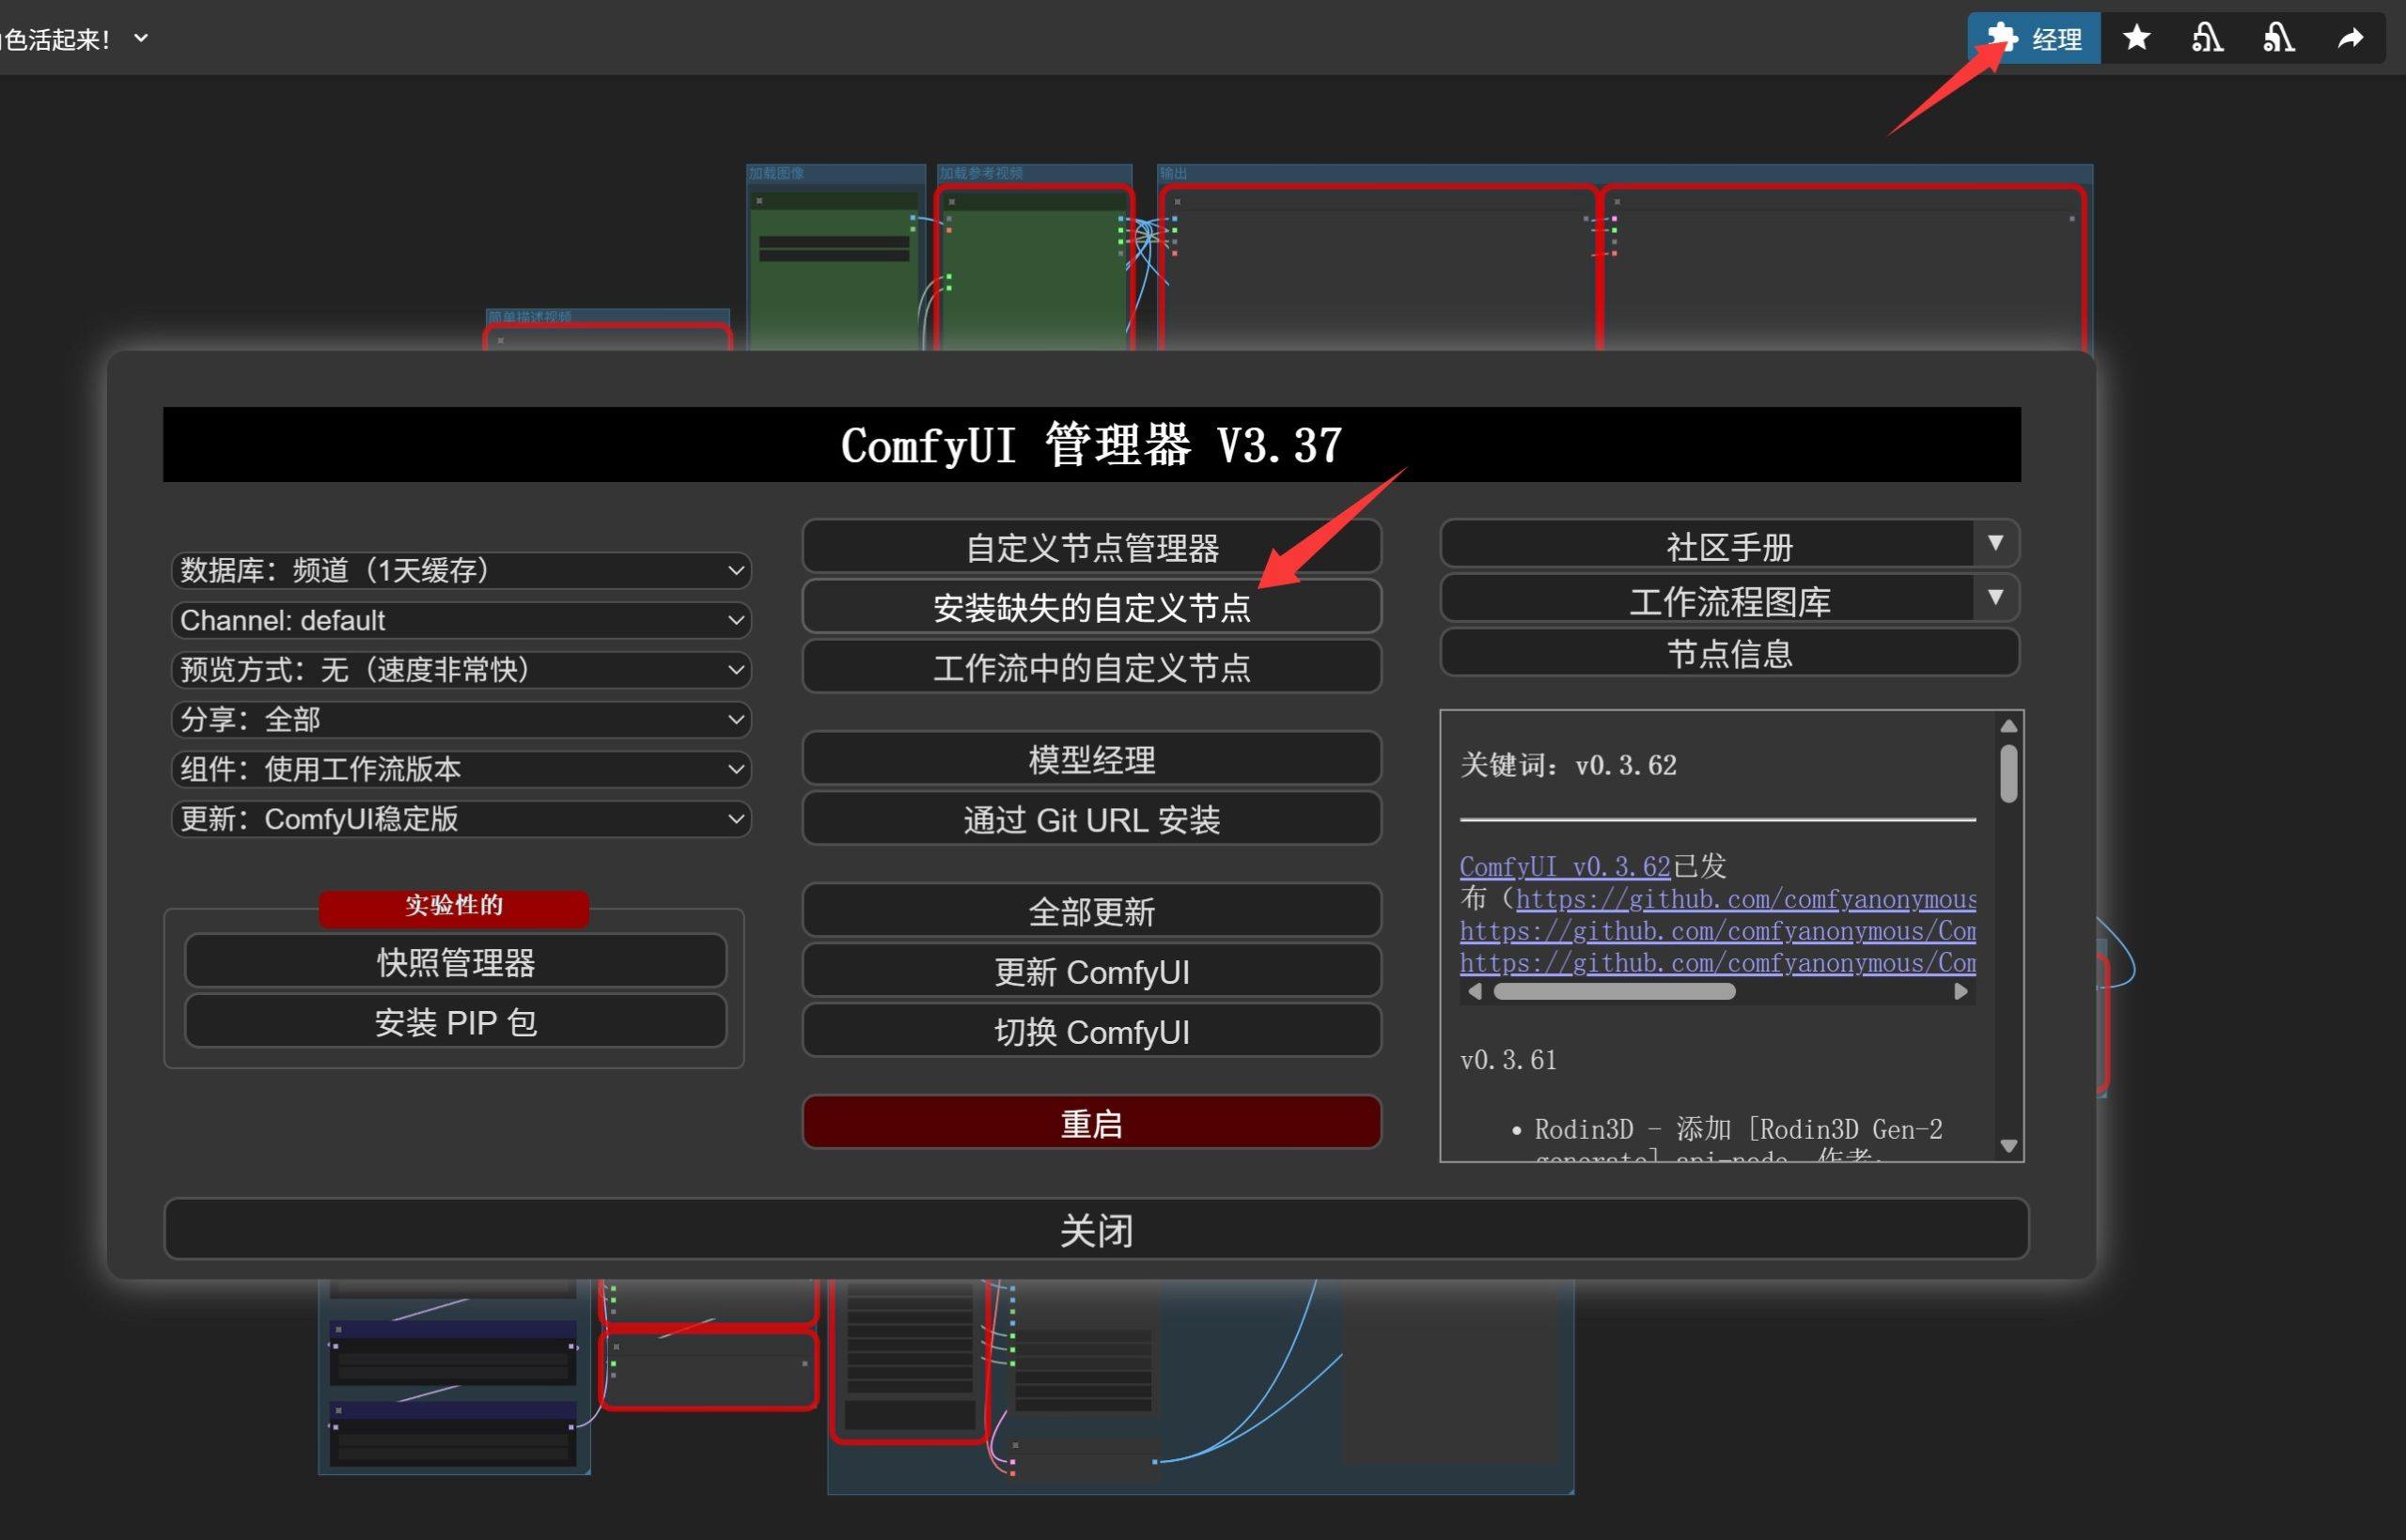2406x1540 pixels.
Task: Click right arrow of horizontal news scrollbar
Action: point(1960,991)
